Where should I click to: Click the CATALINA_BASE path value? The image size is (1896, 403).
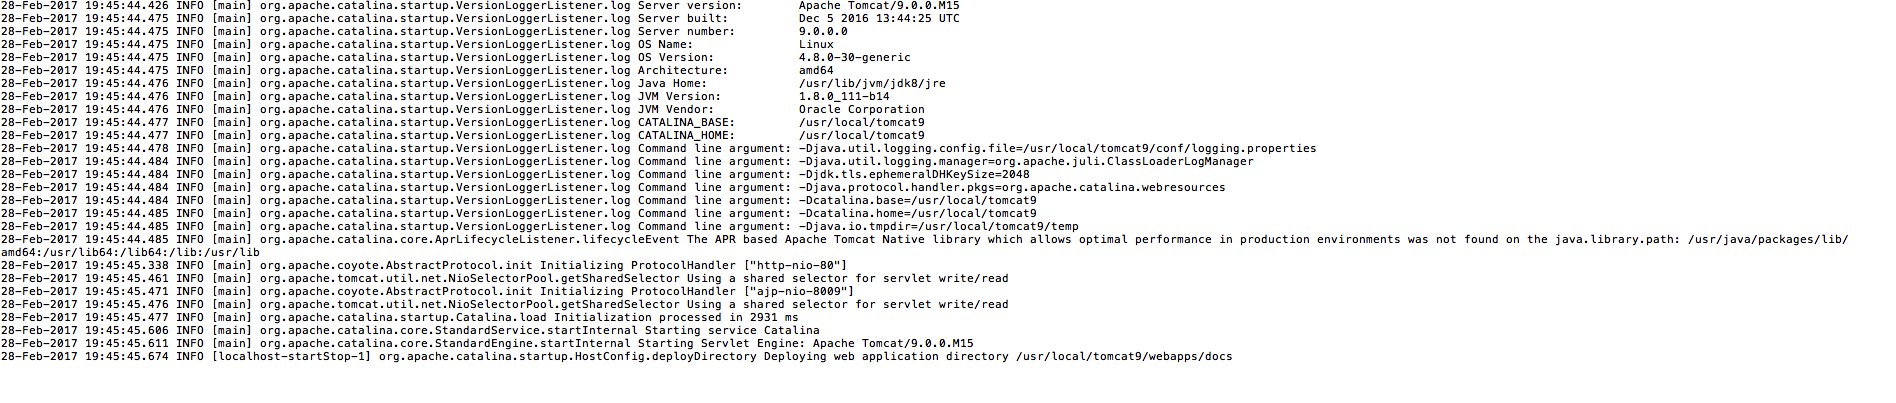pyautogui.click(x=862, y=122)
